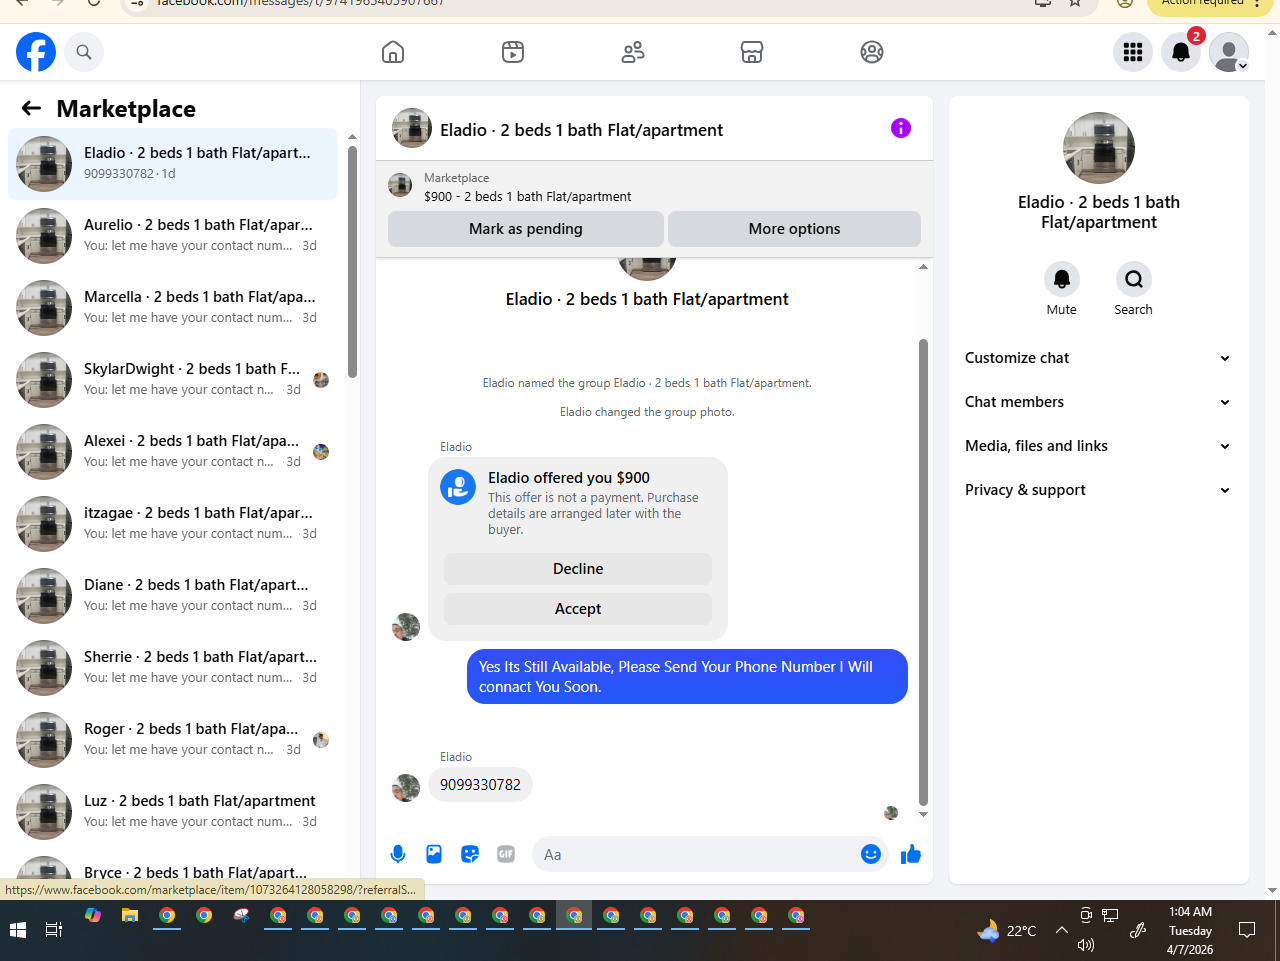Search in conversation using the magnifier icon
The width and height of the screenshot is (1280, 961).
pyautogui.click(x=1134, y=279)
